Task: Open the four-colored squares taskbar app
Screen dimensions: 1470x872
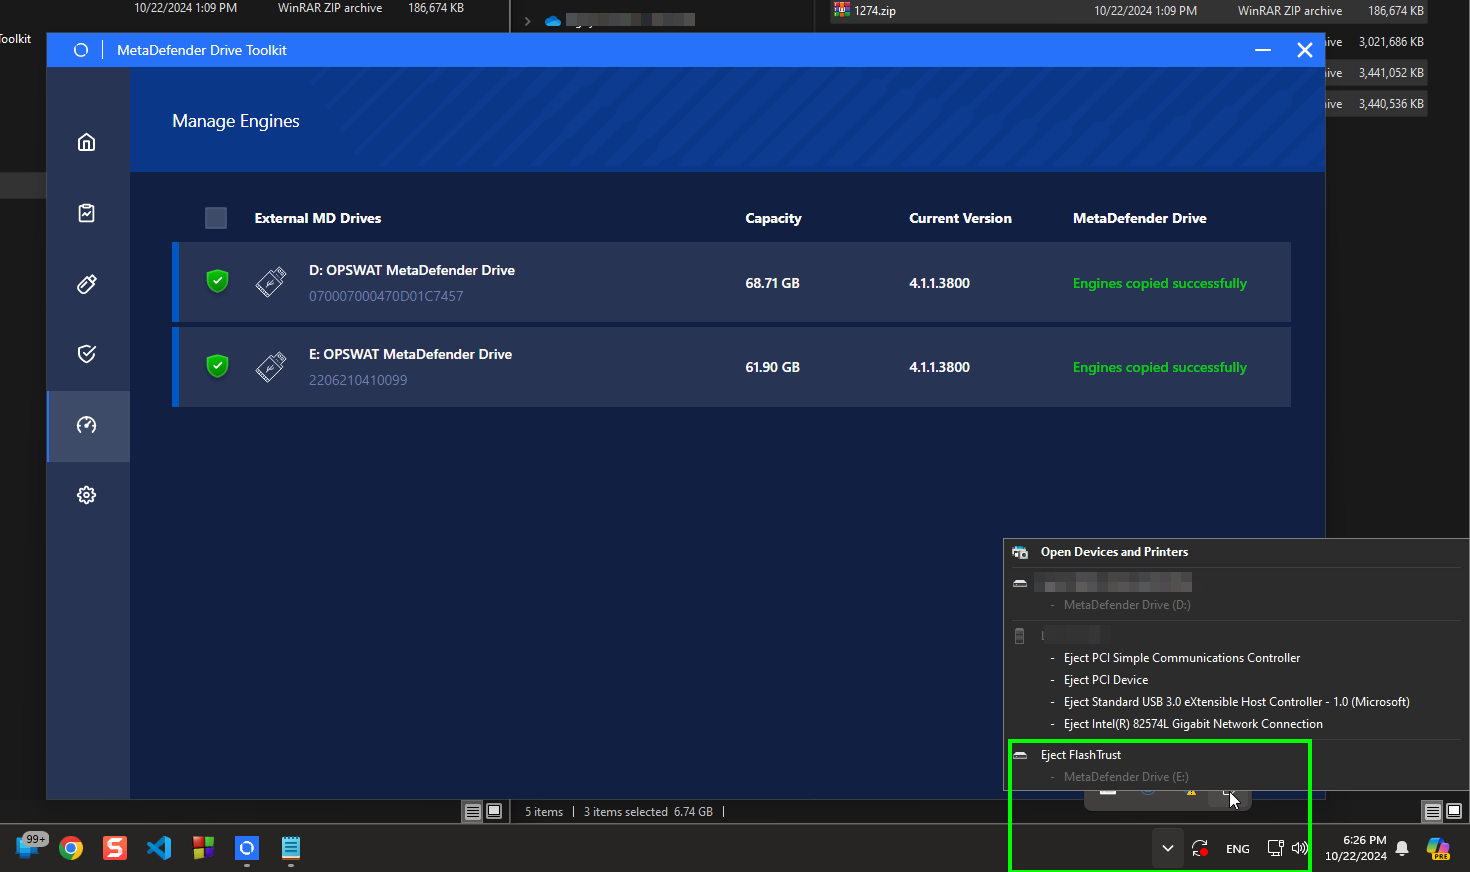Action: point(203,848)
